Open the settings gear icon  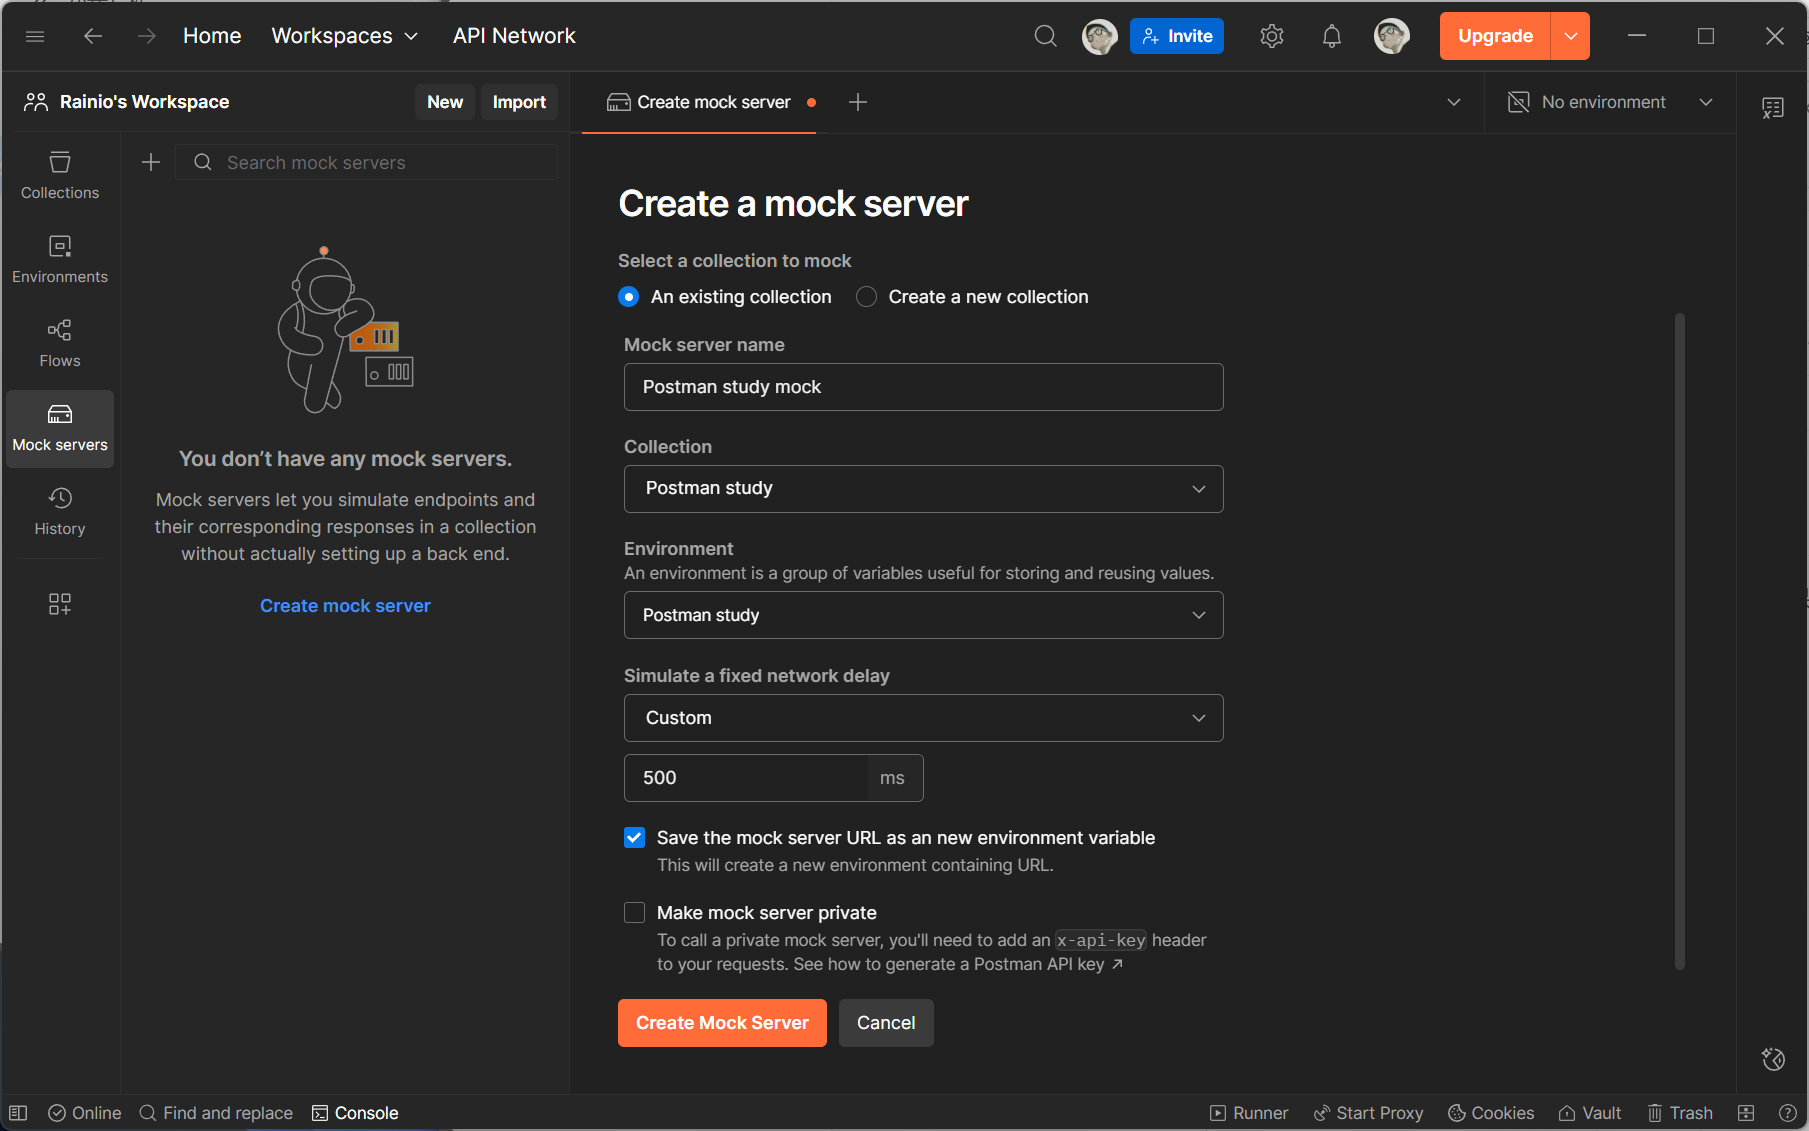(1272, 36)
